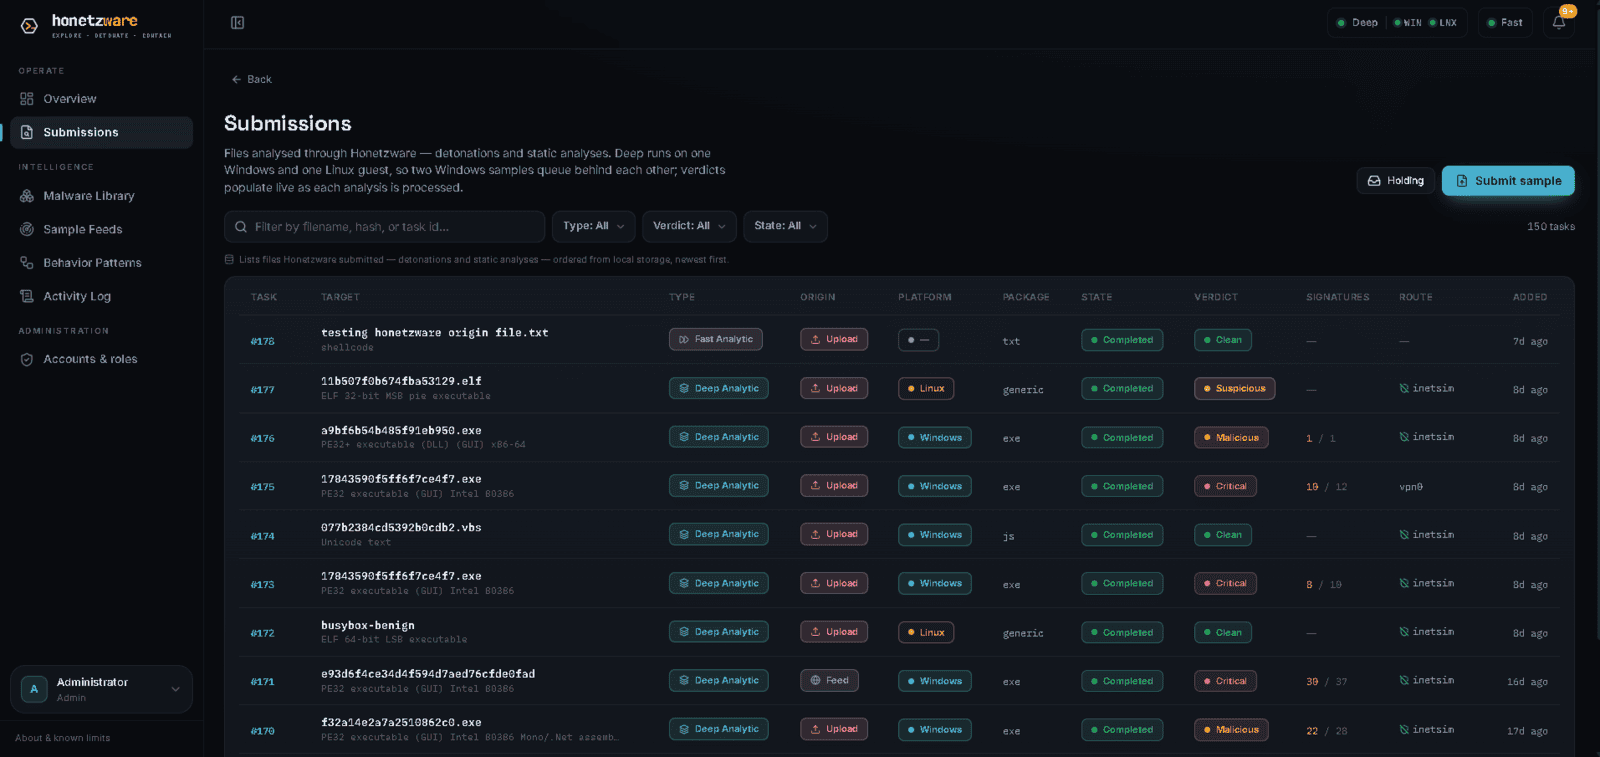Click the upload icon on task #178's origin

[816, 340]
